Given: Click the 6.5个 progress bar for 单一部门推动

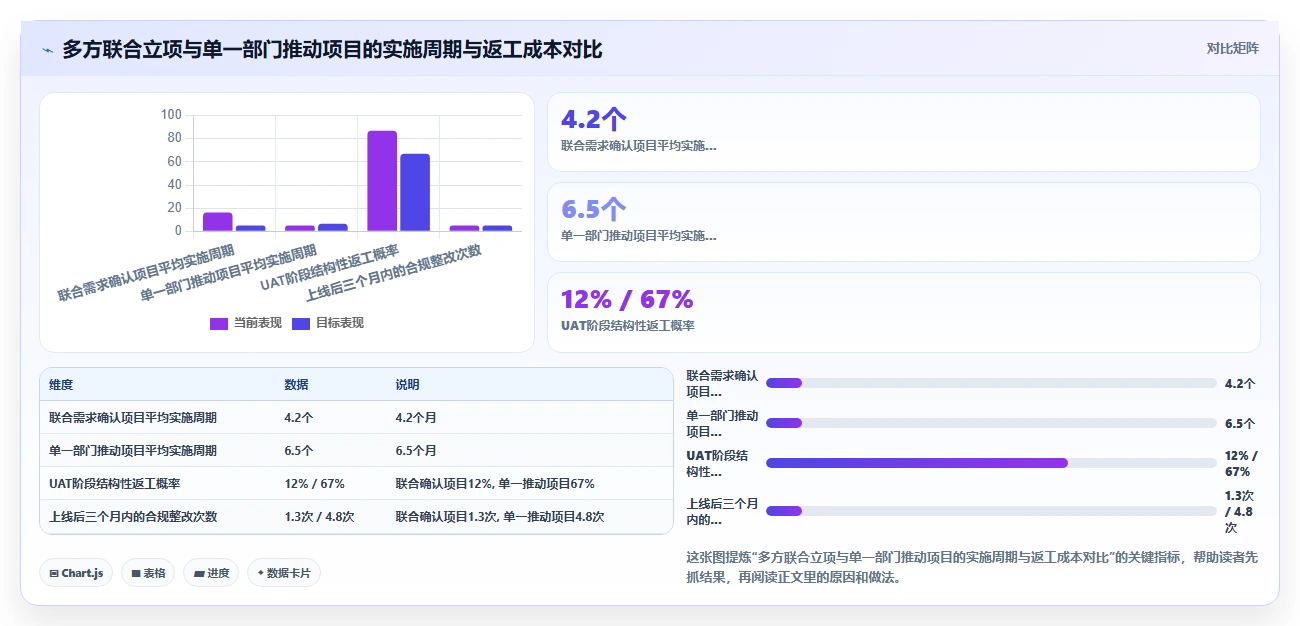Looking at the screenshot, I should [x=991, y=423].
